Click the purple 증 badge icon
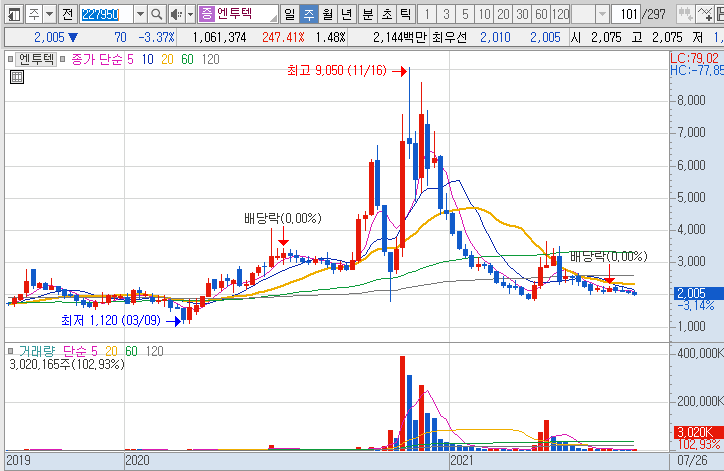The image size is (724, 471). [x=206, y=13]
